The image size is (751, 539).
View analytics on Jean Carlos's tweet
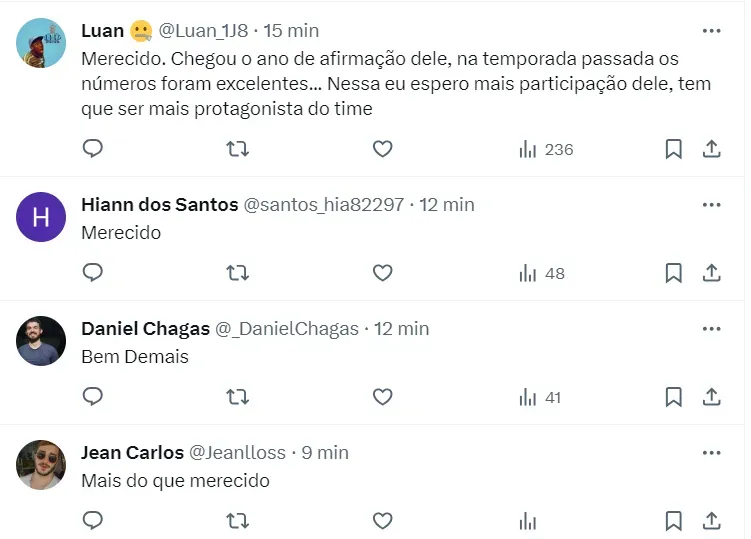tap(528, 521)
